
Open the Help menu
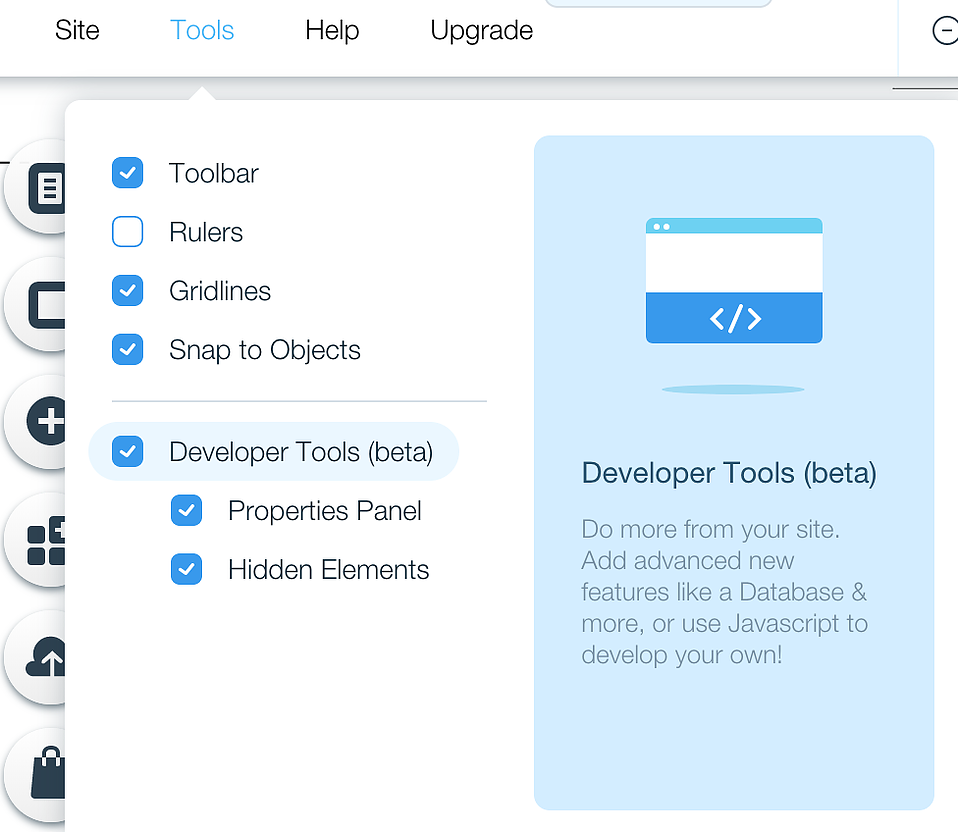coord(332,30)
